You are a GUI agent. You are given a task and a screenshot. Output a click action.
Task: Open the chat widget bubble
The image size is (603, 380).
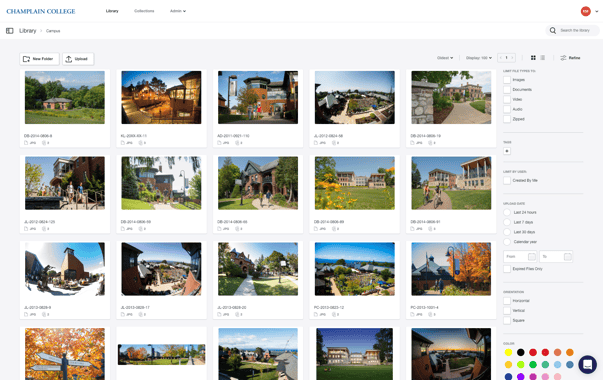click(587, 364)
